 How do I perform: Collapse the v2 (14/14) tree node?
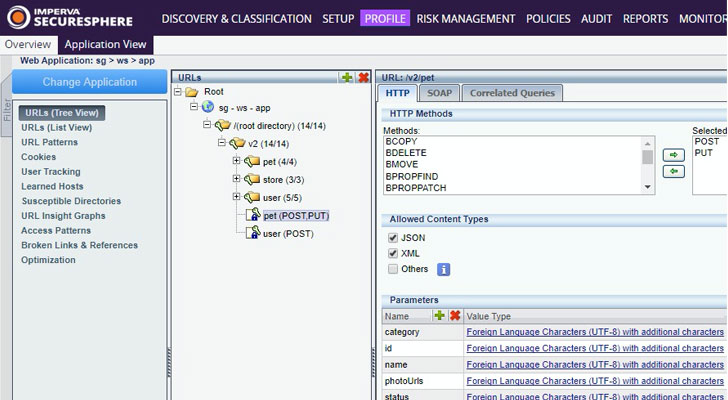click(x=222, y=143)
